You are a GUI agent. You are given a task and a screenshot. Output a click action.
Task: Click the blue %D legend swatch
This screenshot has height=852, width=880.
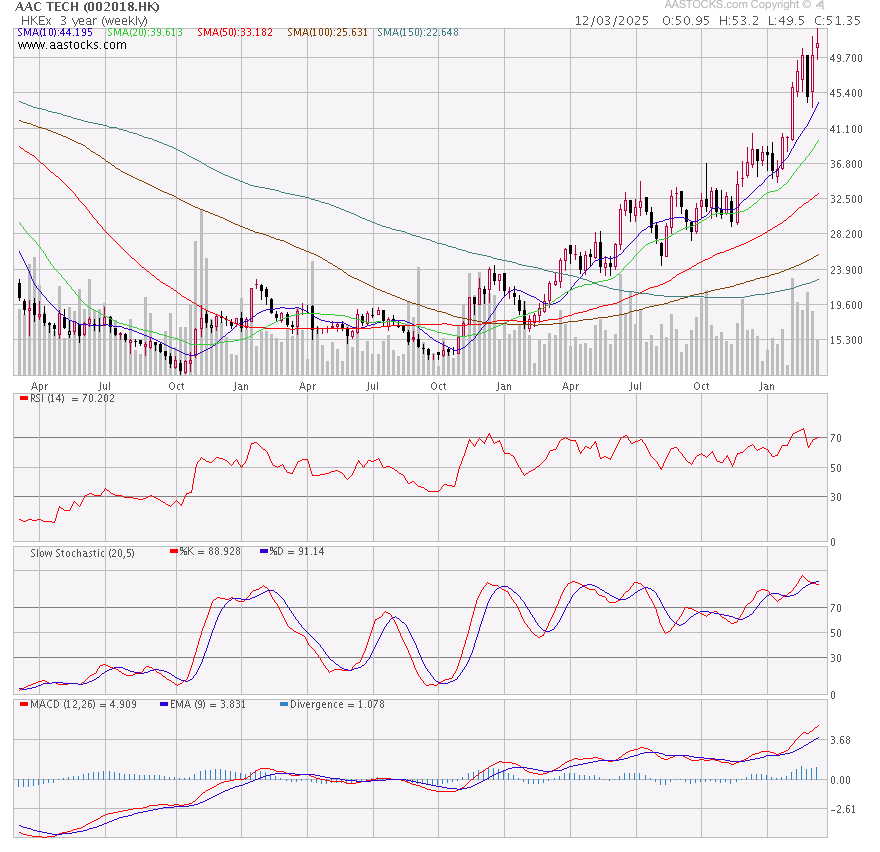(263, 551)
